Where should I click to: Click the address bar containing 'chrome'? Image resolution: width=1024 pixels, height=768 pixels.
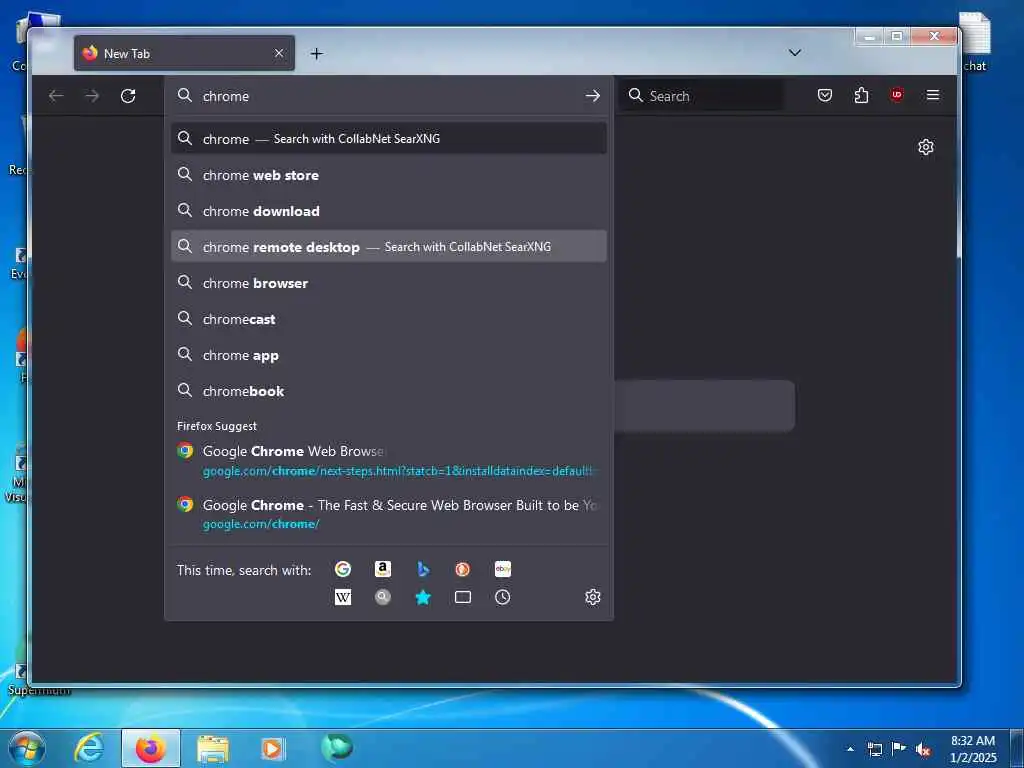tap(389, 96)
